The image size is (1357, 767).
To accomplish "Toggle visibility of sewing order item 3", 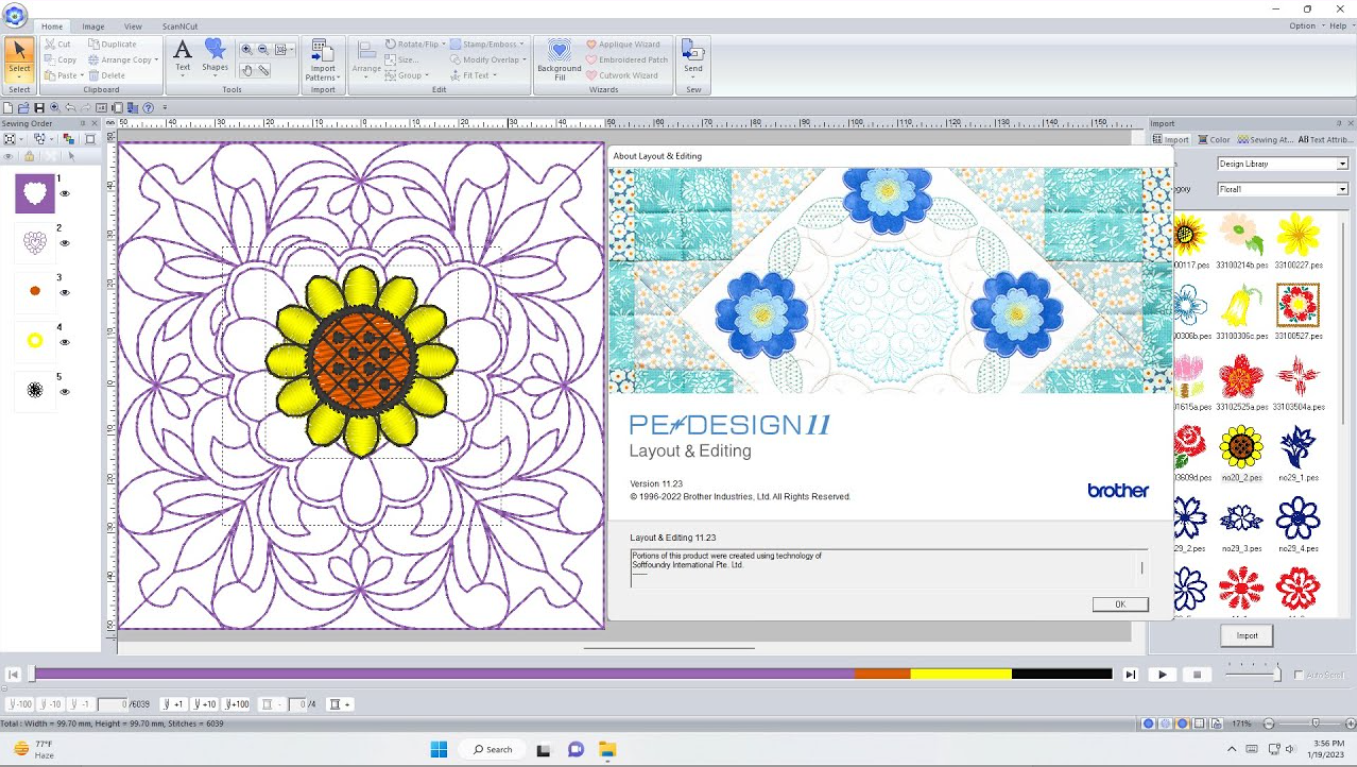I will click(x=65, y=292).
